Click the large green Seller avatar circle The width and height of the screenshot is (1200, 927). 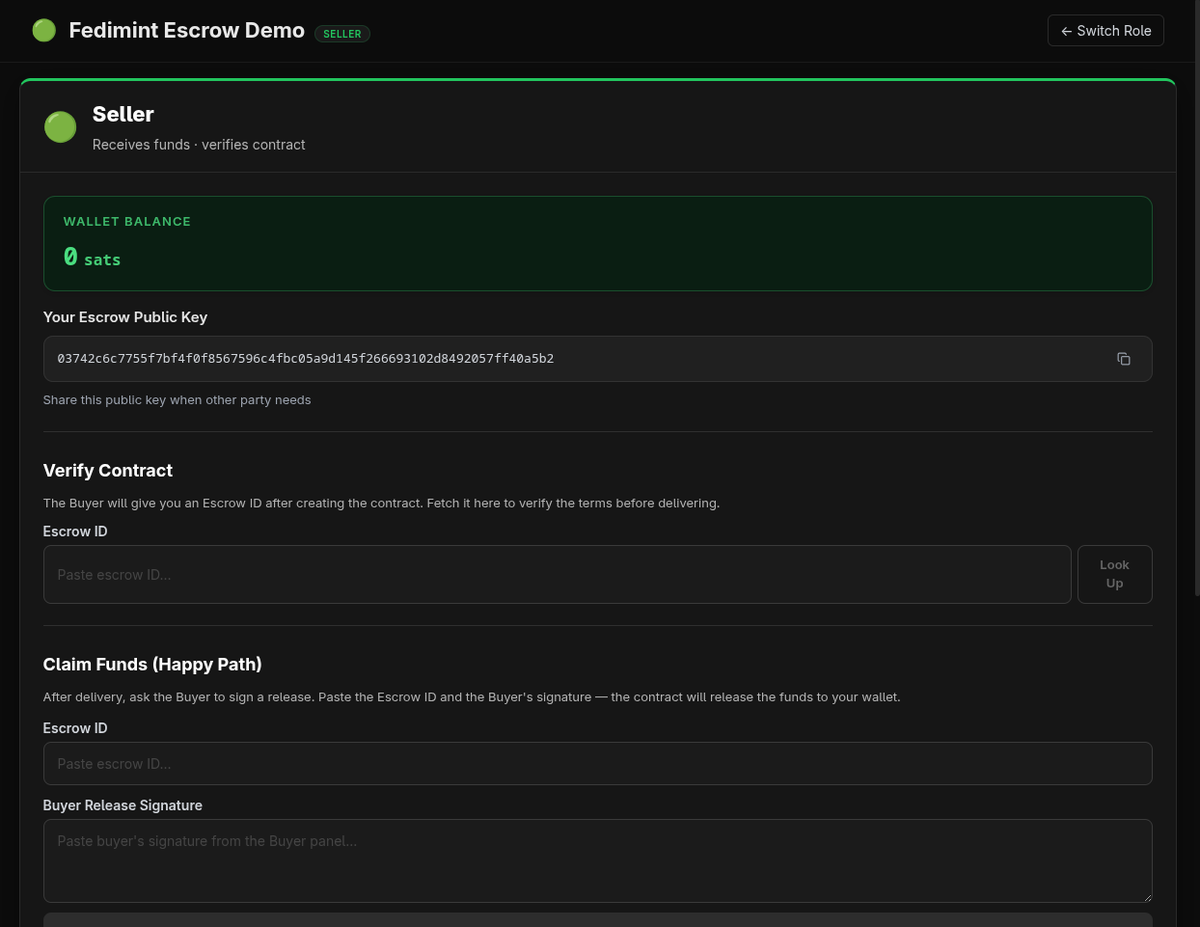point(60,128)
